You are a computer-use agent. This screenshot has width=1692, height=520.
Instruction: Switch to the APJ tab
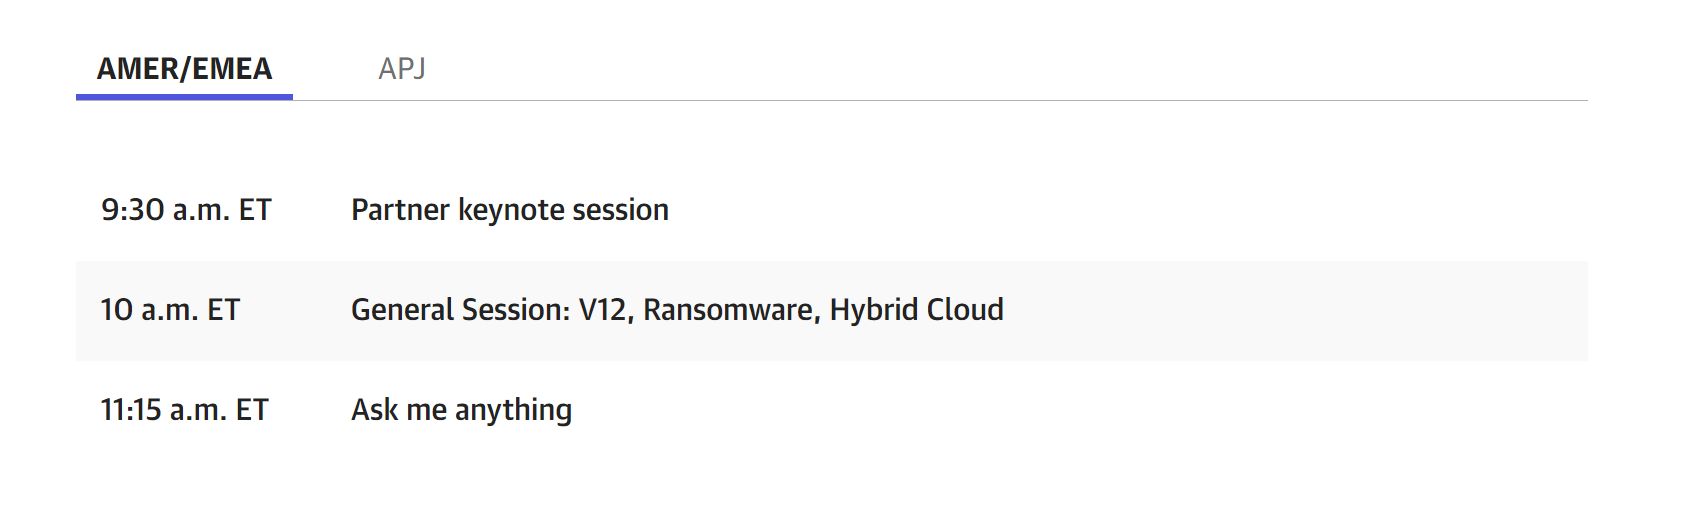pyautogui.click(x=402, y=68)
